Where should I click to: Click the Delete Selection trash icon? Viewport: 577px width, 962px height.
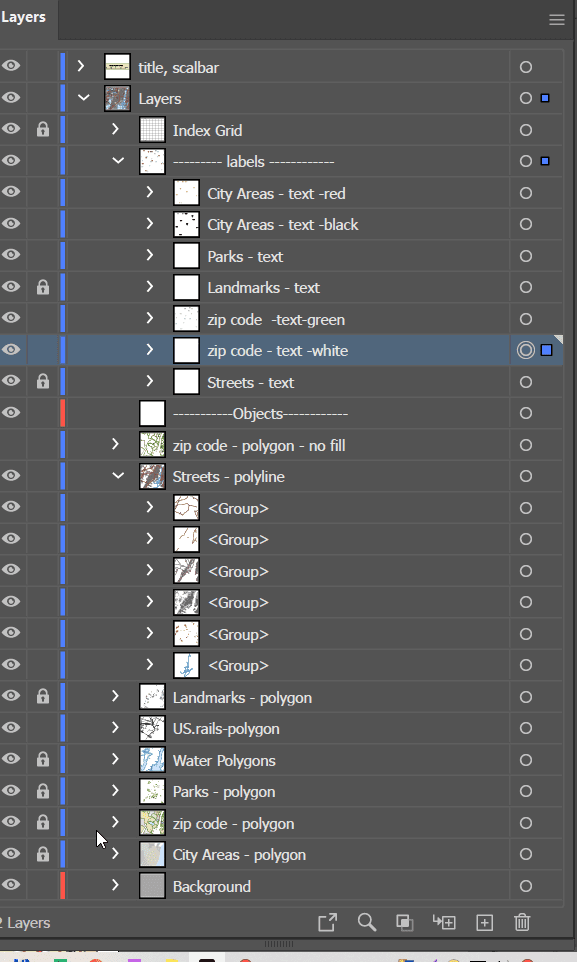[522, 922]
